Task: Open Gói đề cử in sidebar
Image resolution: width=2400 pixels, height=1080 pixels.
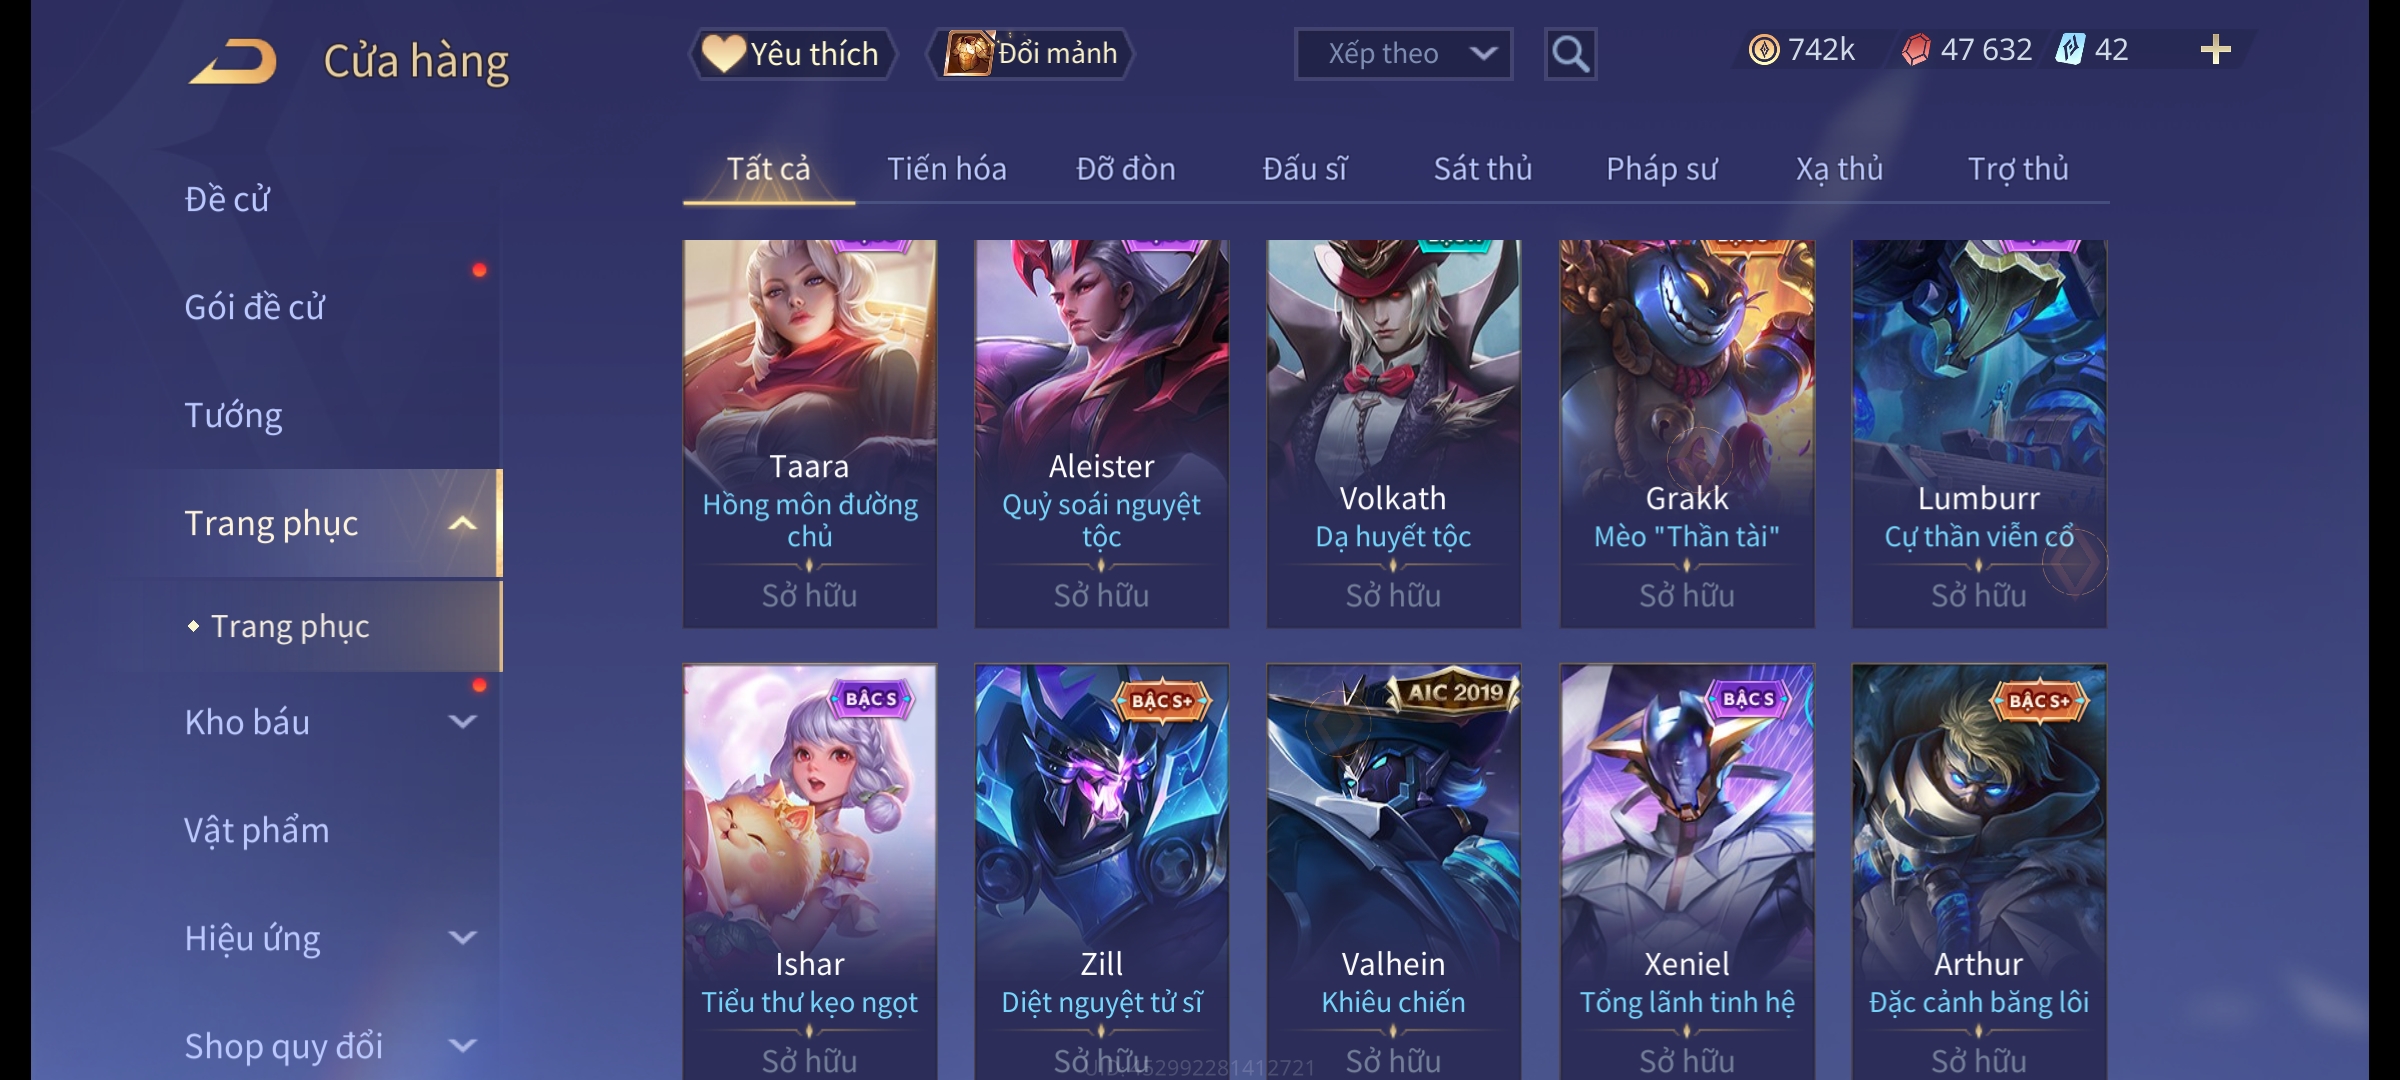Action: tap(255, 306)
